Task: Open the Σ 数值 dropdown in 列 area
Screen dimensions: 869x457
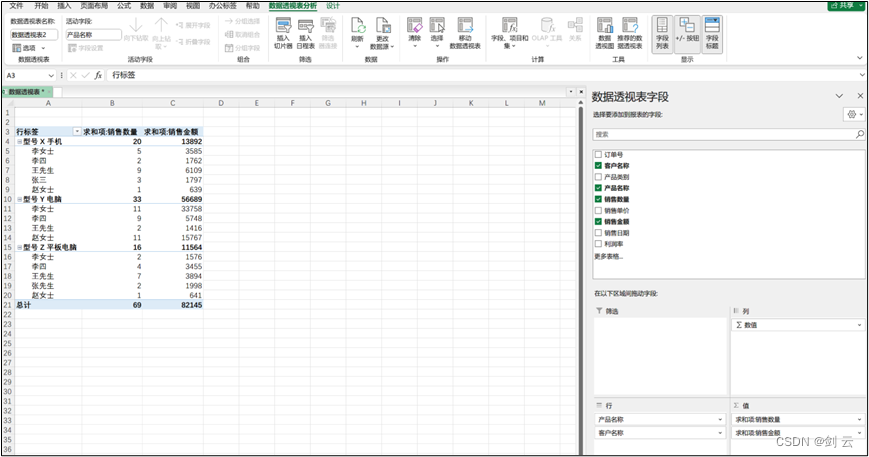Action: coord(859,325)
